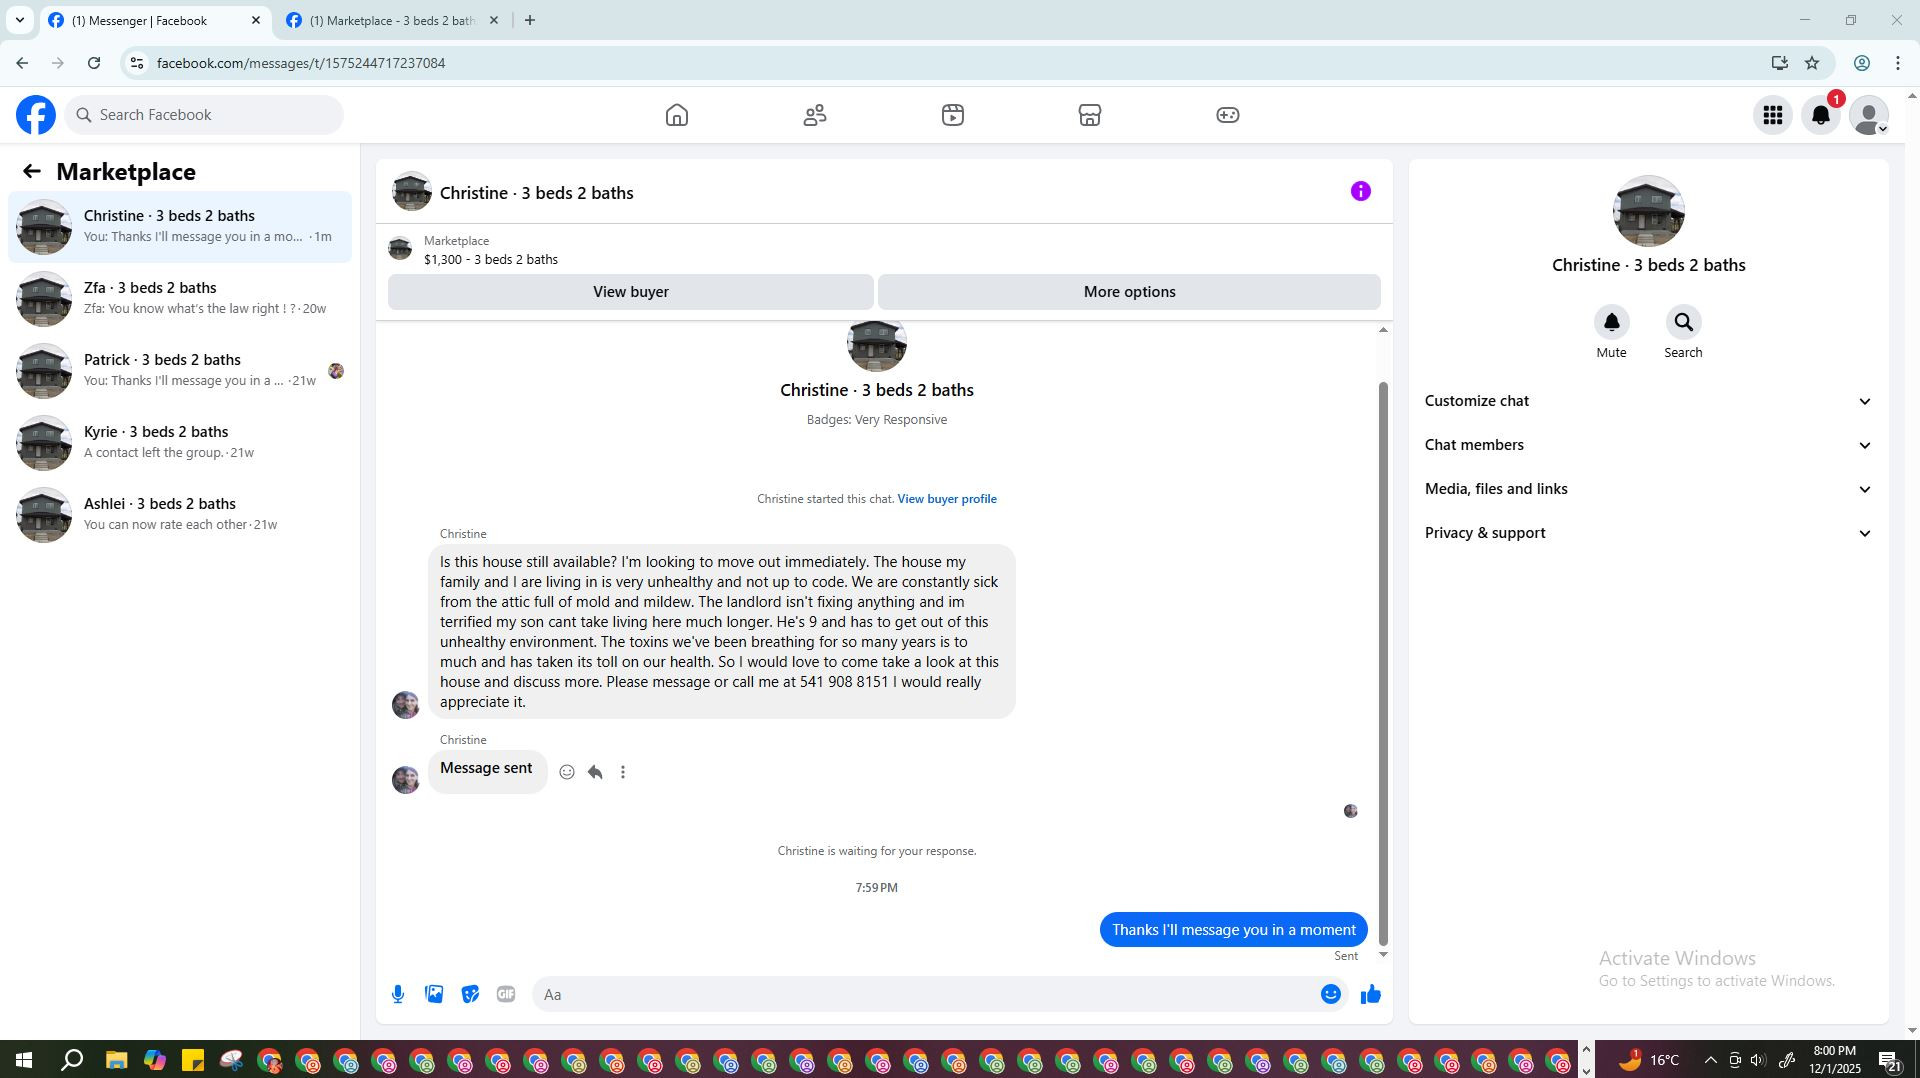Image resolution: width=1920 pixels, height=1078 pixels.
Task: Focus the Aa message input box
Action: (x=924, y=994)
